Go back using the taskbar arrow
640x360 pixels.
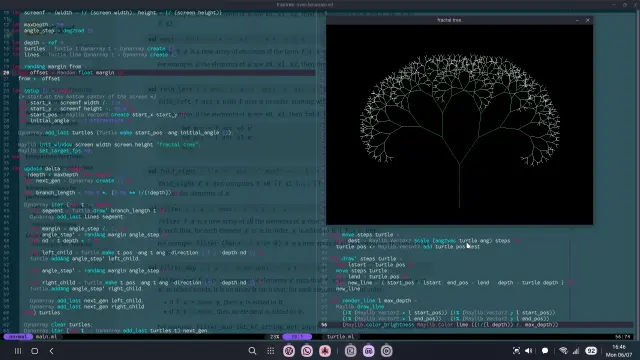[51, 351]
